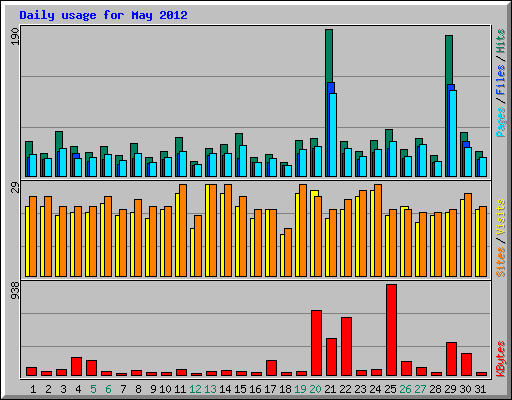Select green weekend day label 26

405,389
